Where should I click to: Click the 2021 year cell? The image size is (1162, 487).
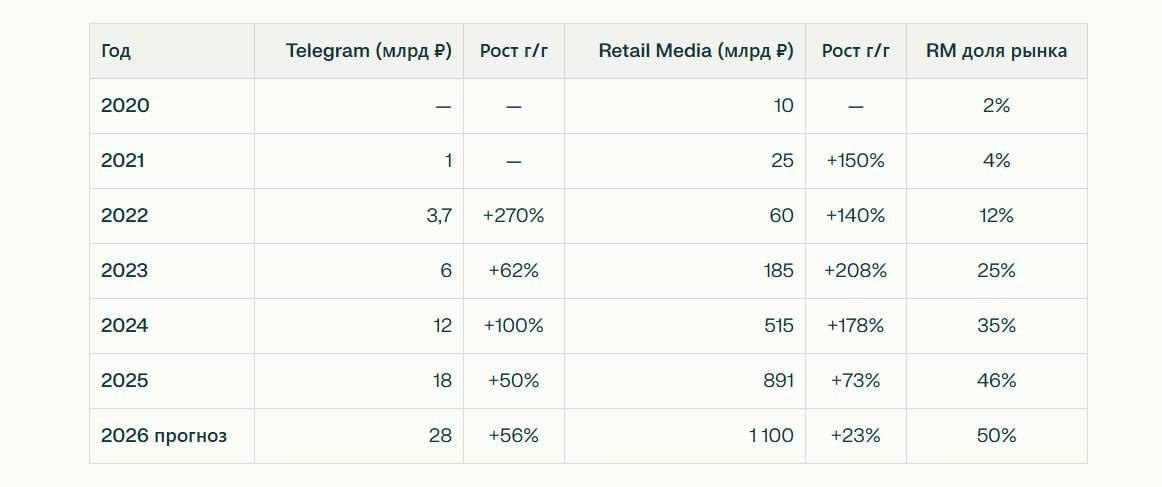(x=123, y=161)
